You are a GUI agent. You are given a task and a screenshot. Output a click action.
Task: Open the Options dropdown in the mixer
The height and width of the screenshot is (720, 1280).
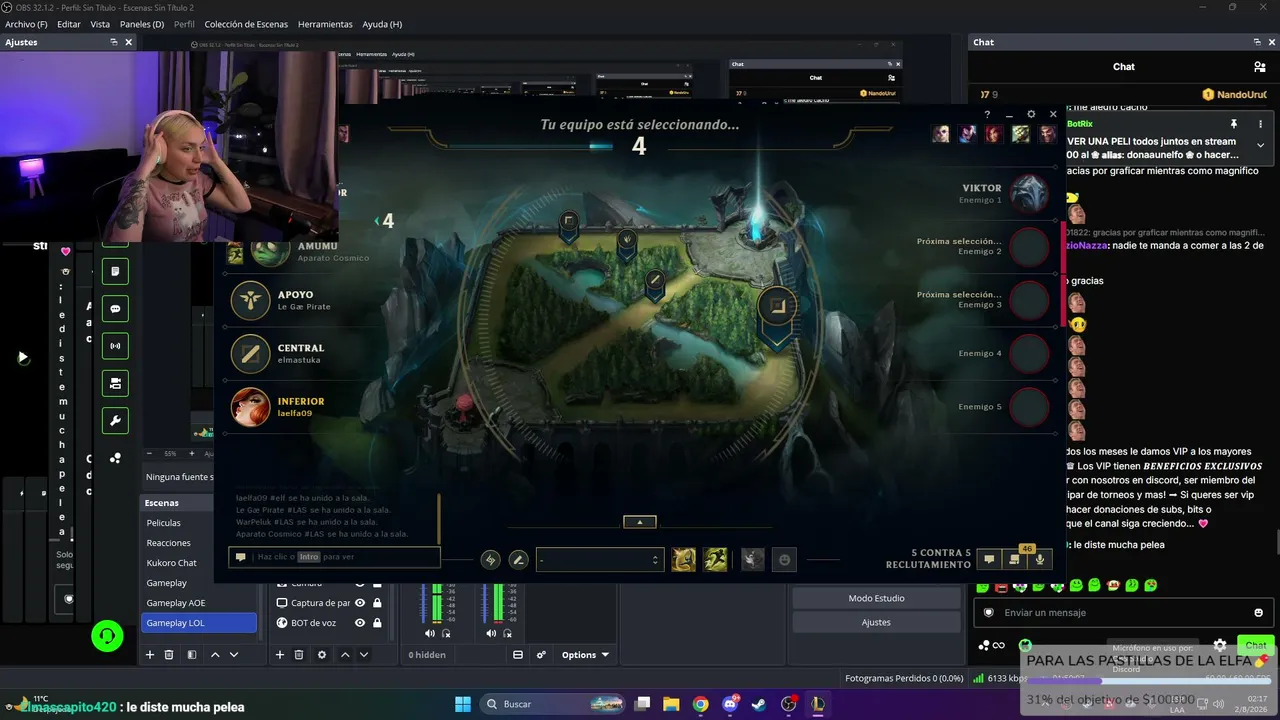coord(585,655)
